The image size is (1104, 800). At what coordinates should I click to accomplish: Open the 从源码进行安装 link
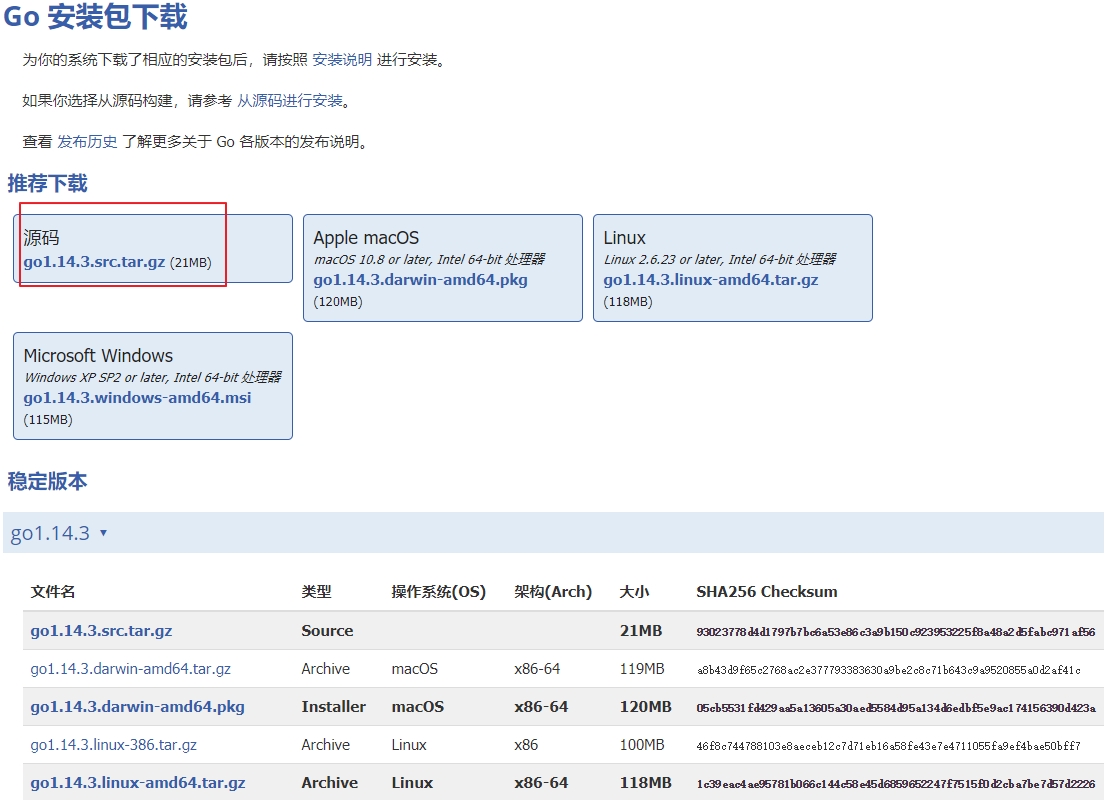click(290, 101)
